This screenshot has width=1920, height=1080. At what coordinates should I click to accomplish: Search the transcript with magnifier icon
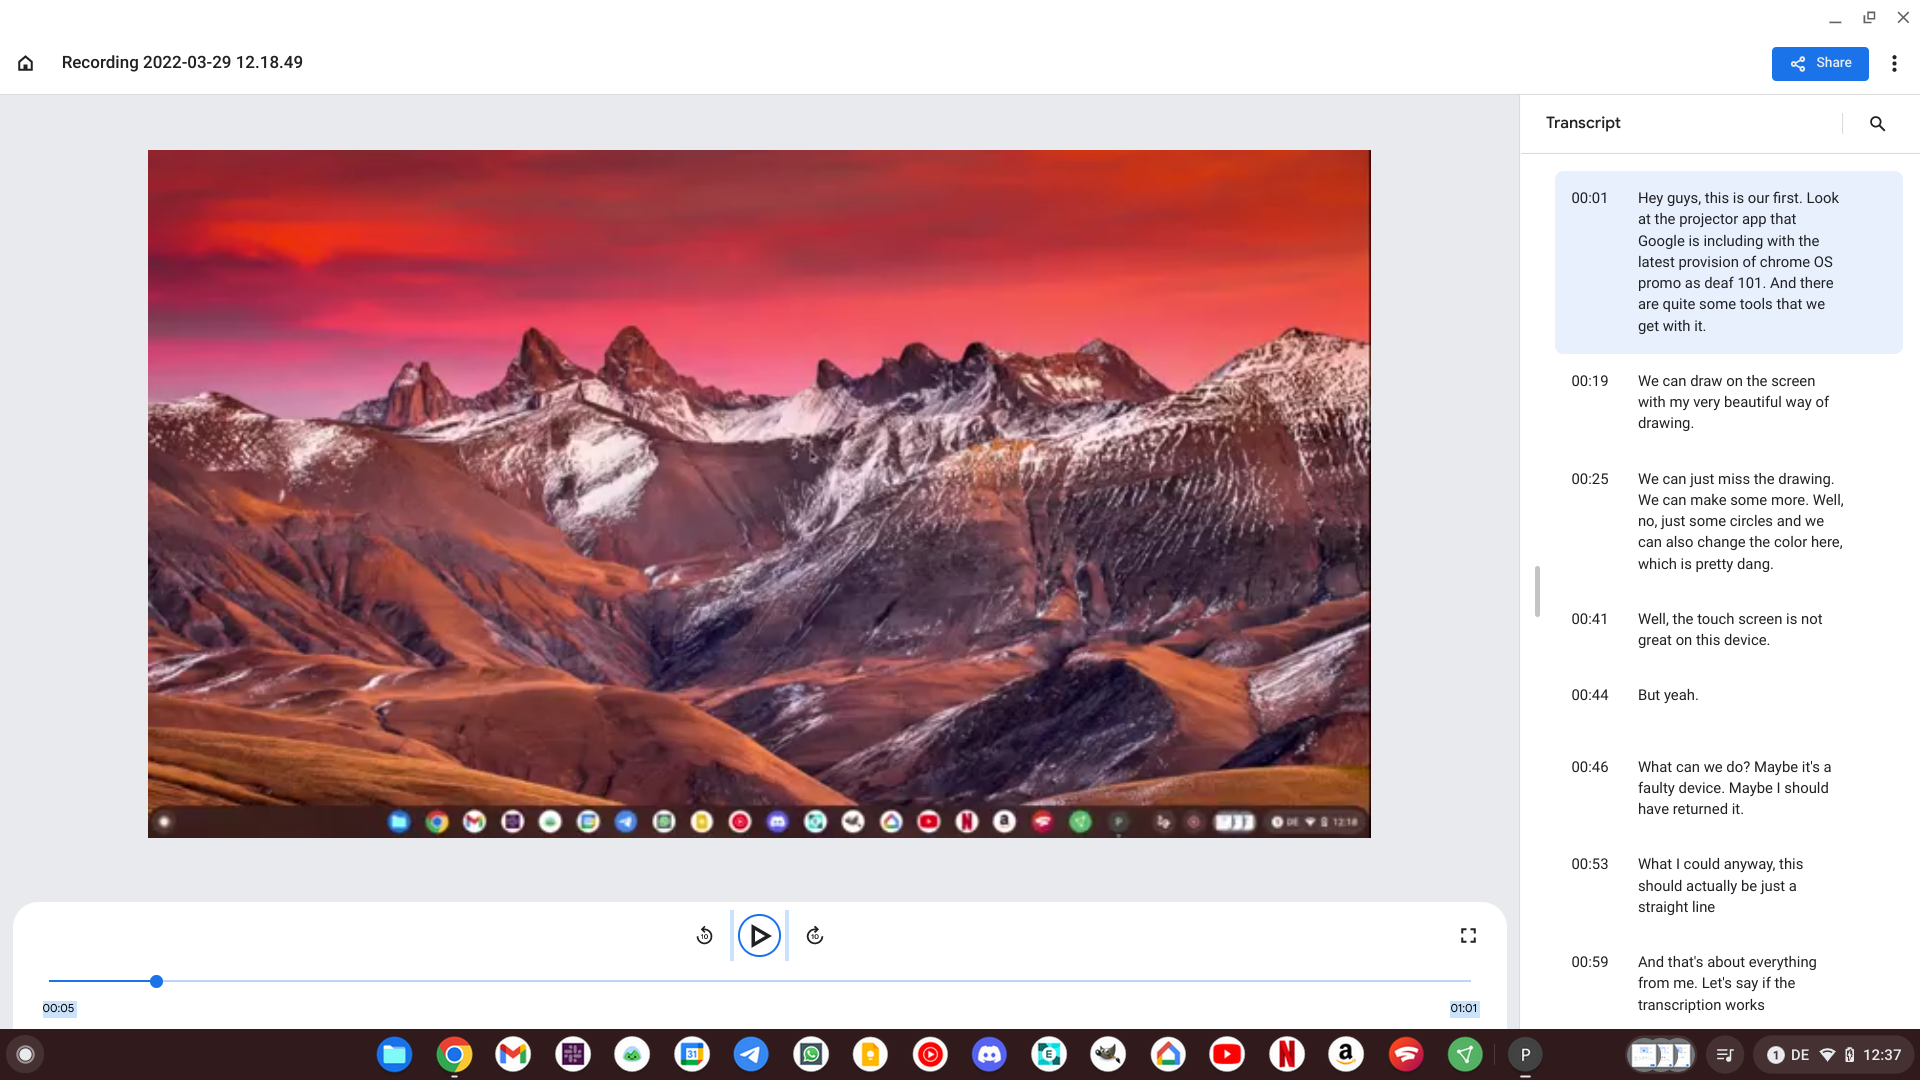click(x=1877, y=123)
